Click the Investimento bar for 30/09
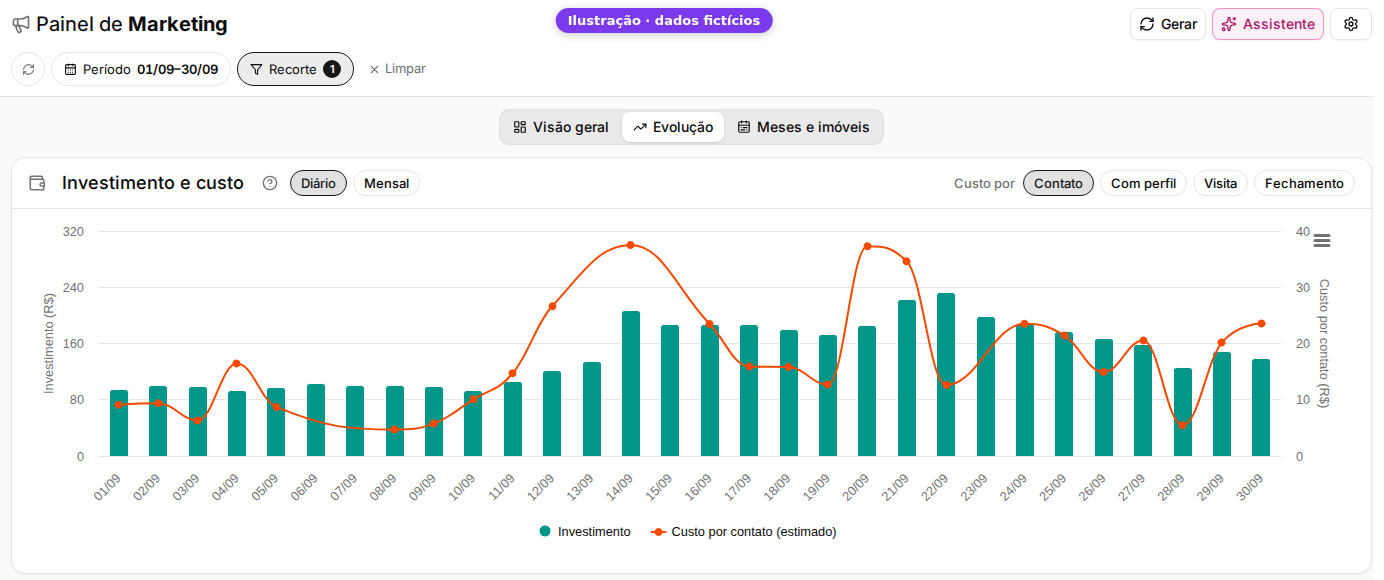 [1261, 407]
